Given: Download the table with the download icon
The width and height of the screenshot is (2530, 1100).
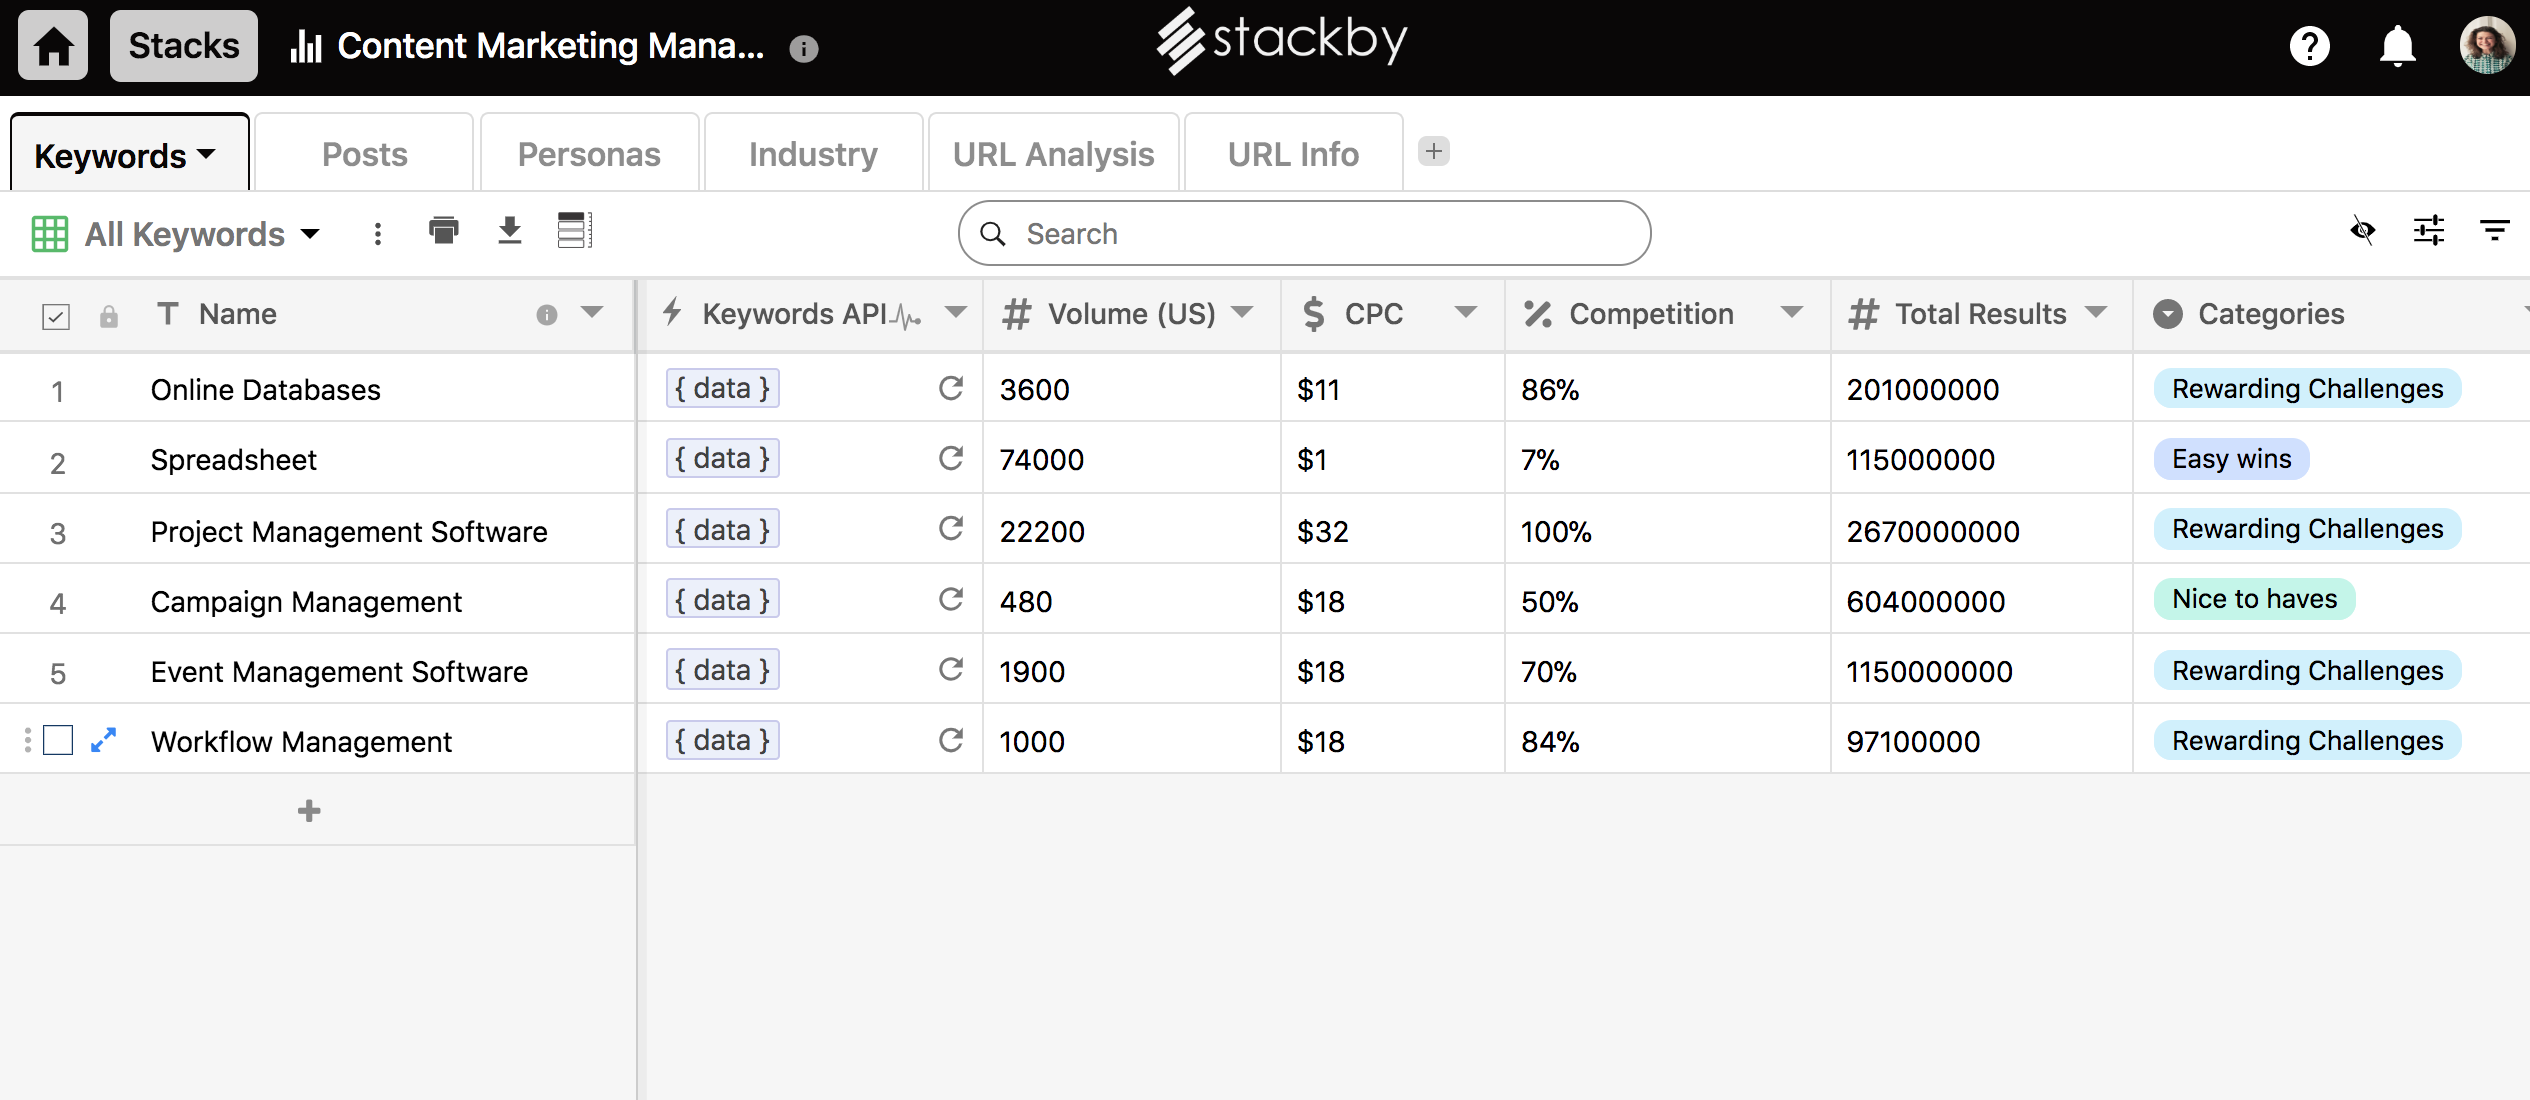Looking at the screenshot, I should tap(509, 231).
